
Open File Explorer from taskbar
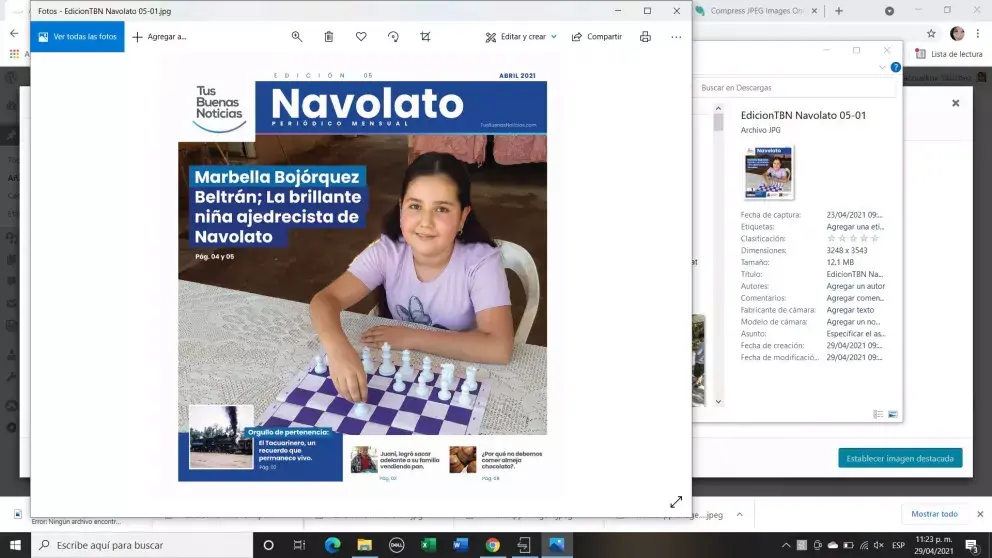(364, 545)
